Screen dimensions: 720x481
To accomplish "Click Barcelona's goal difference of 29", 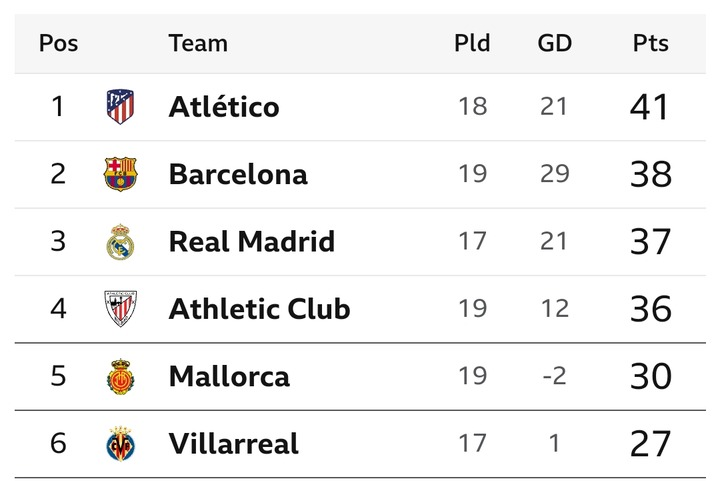I will coord(555,174).
